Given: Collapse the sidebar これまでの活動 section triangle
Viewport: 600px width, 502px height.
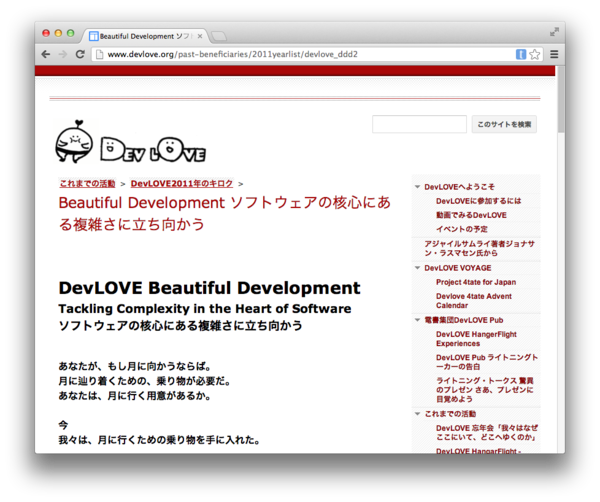Looking at the screenshot, I should click(x=417, y=413).
